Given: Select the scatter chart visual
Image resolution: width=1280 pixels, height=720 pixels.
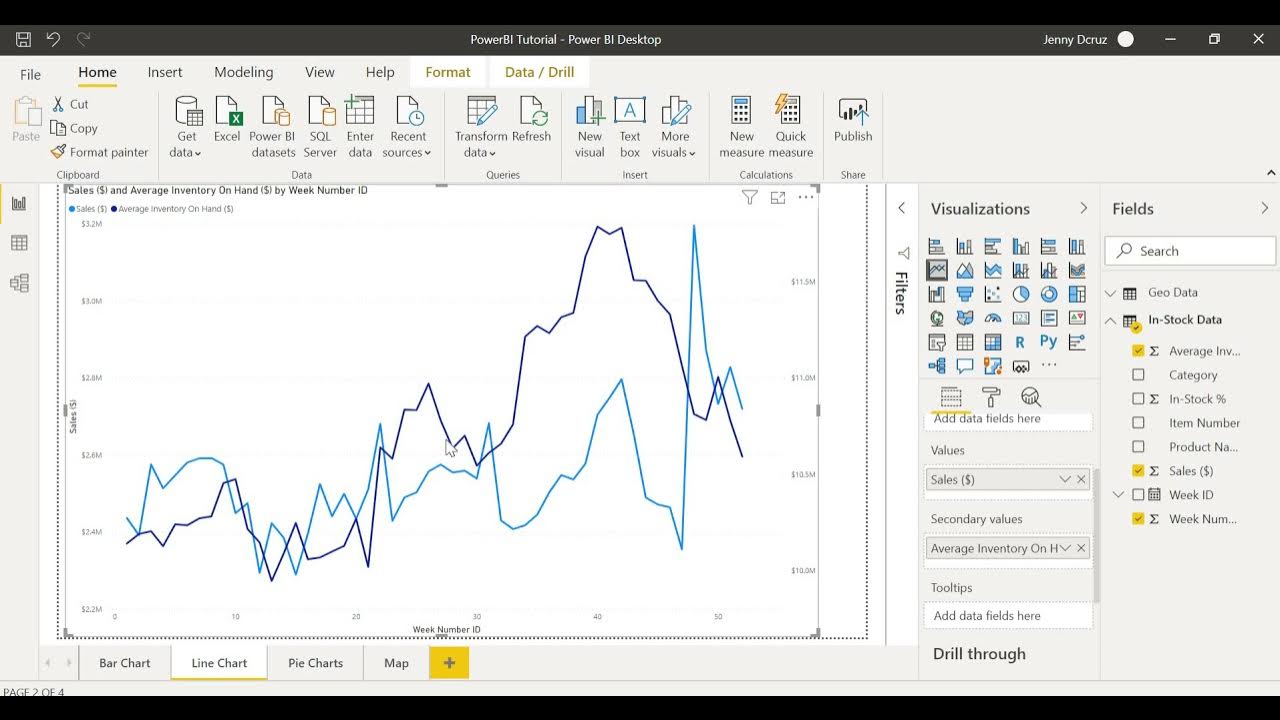Looking at the screenshot, I should [x=993, y=294].
